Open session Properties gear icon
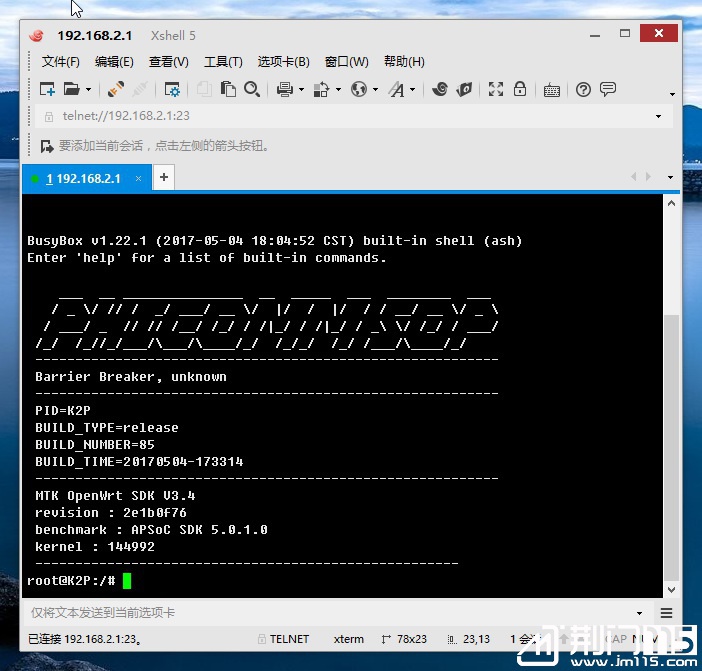The height and width of the screenshot is (671, 702). click(171, 89)
